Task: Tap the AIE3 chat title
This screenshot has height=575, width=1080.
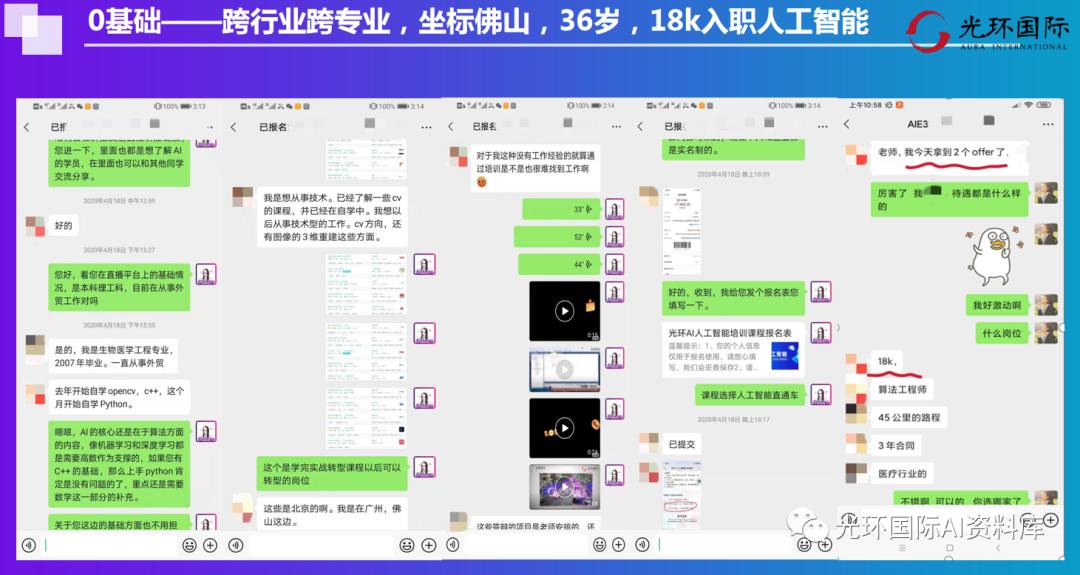Action: (917, 125)
